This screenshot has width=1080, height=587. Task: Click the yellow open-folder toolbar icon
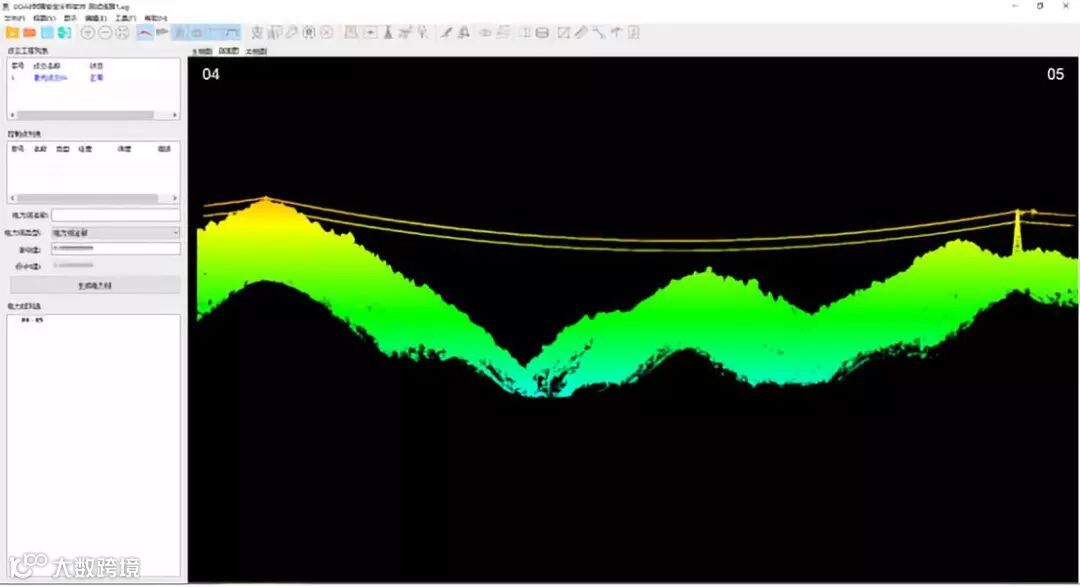(x=12, y=32)
